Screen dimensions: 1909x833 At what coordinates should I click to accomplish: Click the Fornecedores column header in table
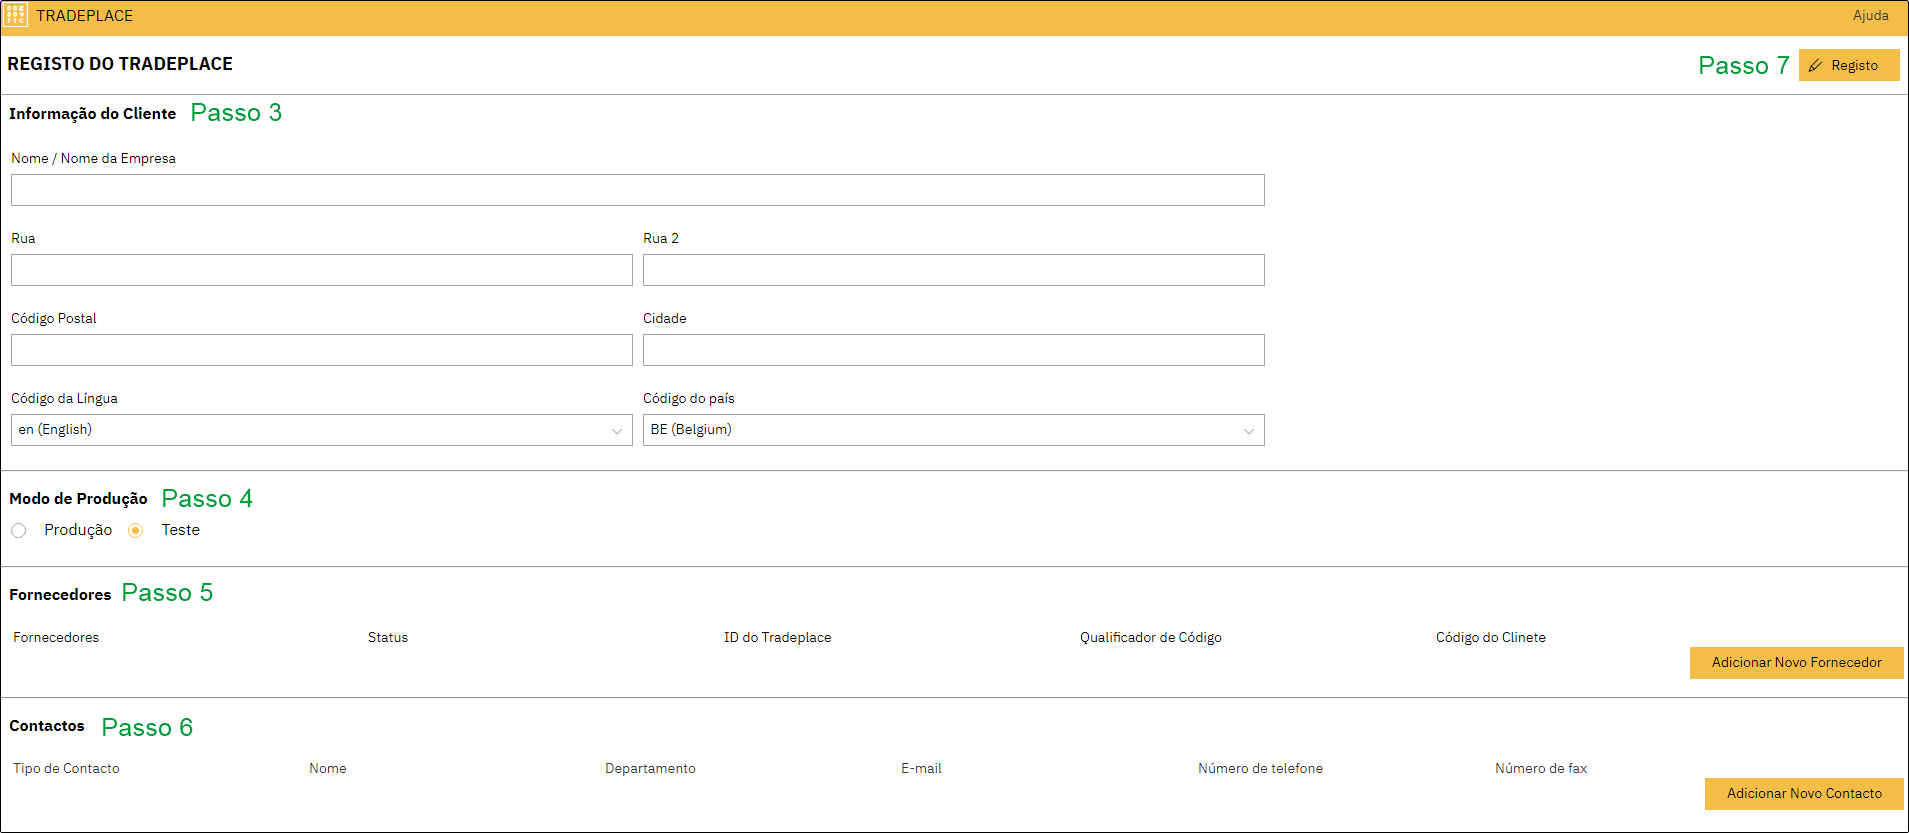coord(56,637)
